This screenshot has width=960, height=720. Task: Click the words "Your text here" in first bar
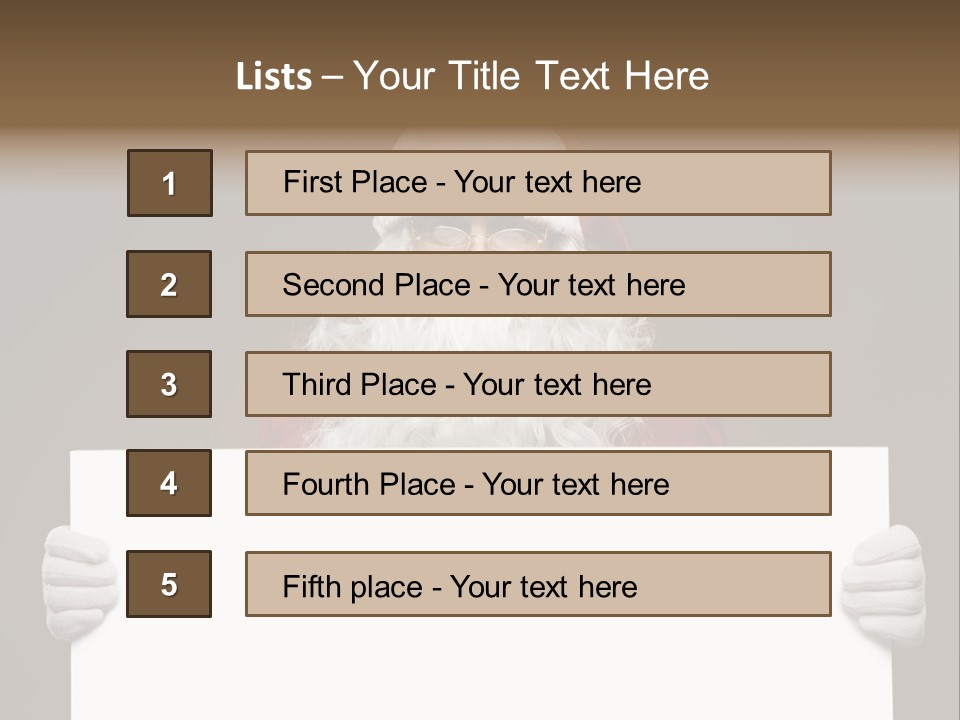tap(547, 183)
